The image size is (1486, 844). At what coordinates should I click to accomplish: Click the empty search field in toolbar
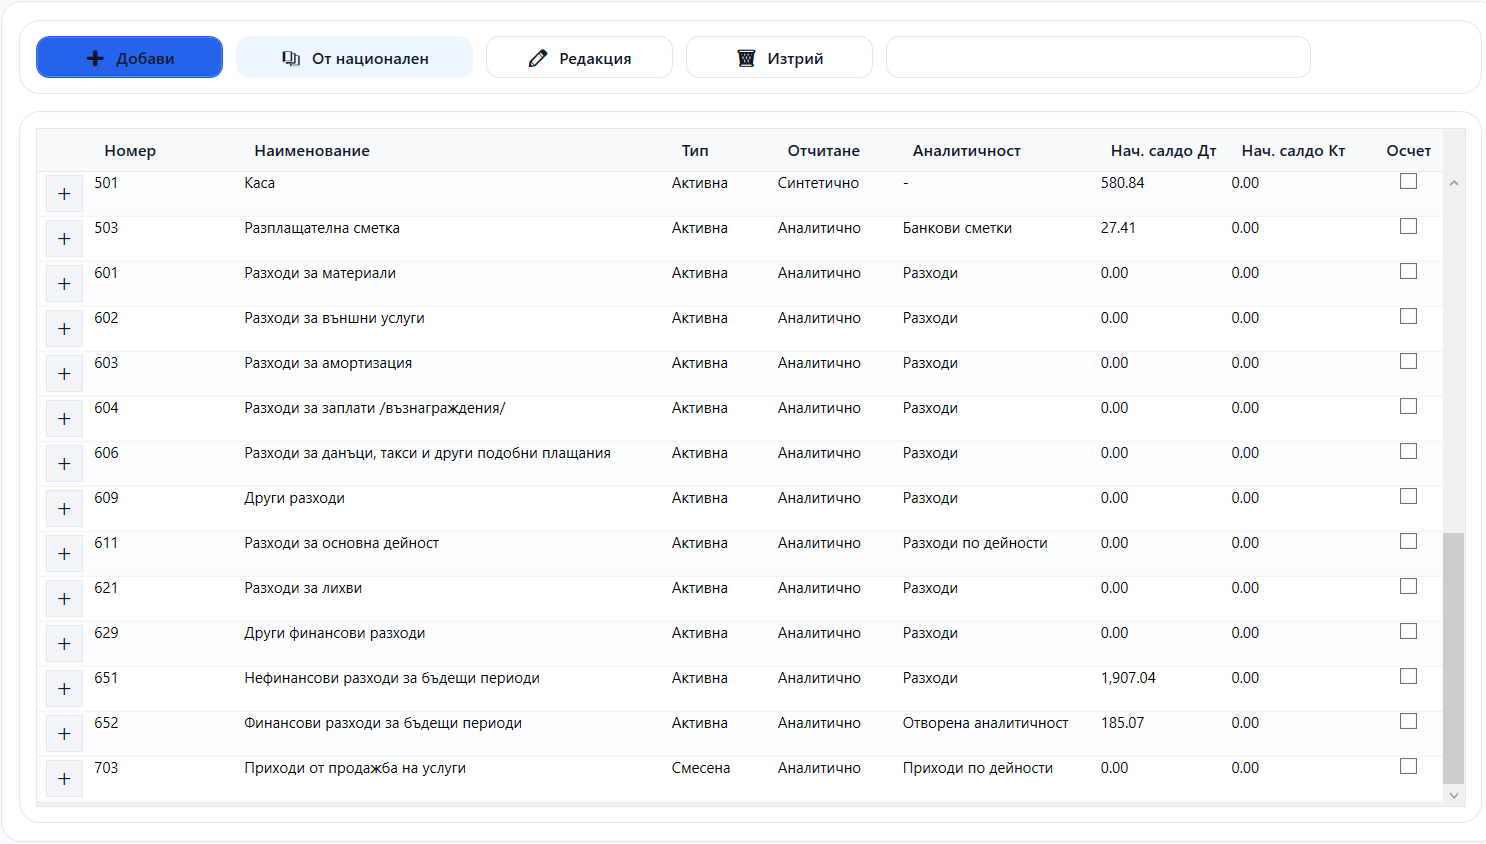pyautogui.click(x=1098, y=57)
